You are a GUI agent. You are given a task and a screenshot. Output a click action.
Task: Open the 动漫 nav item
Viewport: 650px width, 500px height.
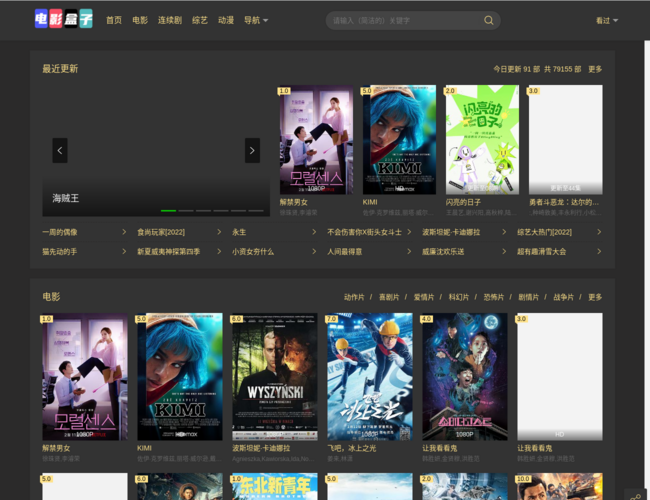226,20
